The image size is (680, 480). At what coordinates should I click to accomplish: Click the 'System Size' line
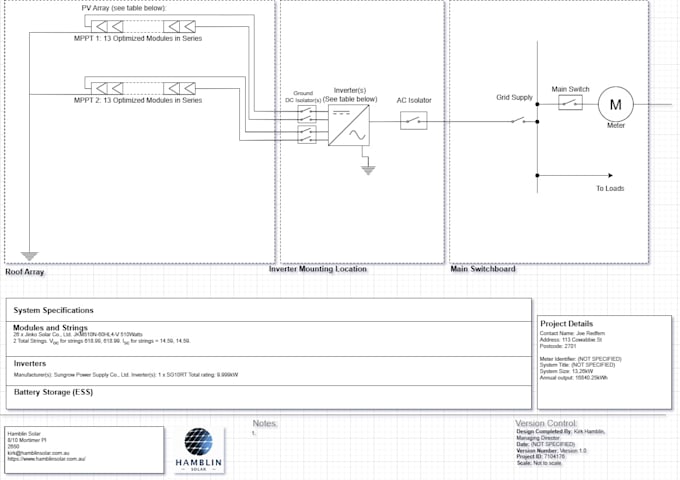click(x=566, y=372)
